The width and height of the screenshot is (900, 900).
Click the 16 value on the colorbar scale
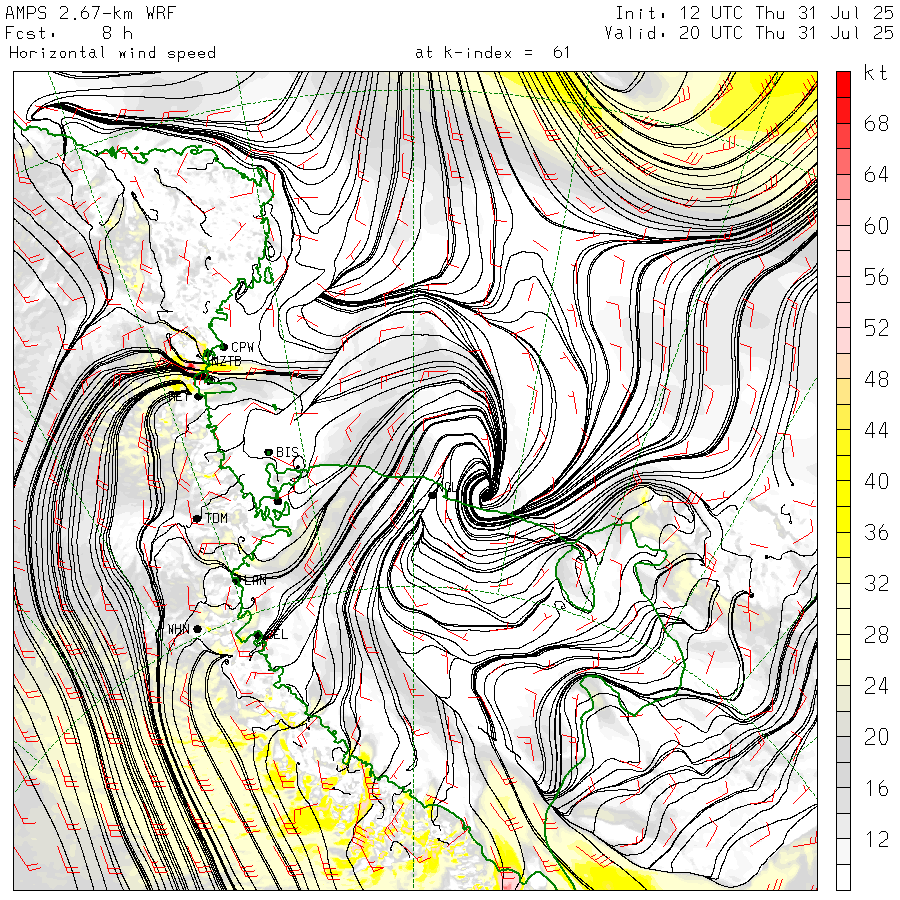[876, 788]
